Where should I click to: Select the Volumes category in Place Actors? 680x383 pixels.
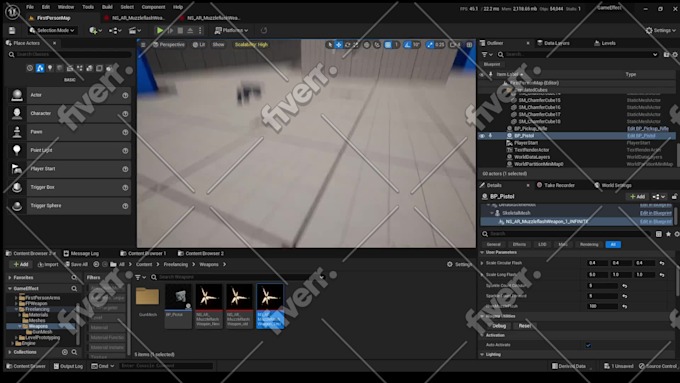99,68
